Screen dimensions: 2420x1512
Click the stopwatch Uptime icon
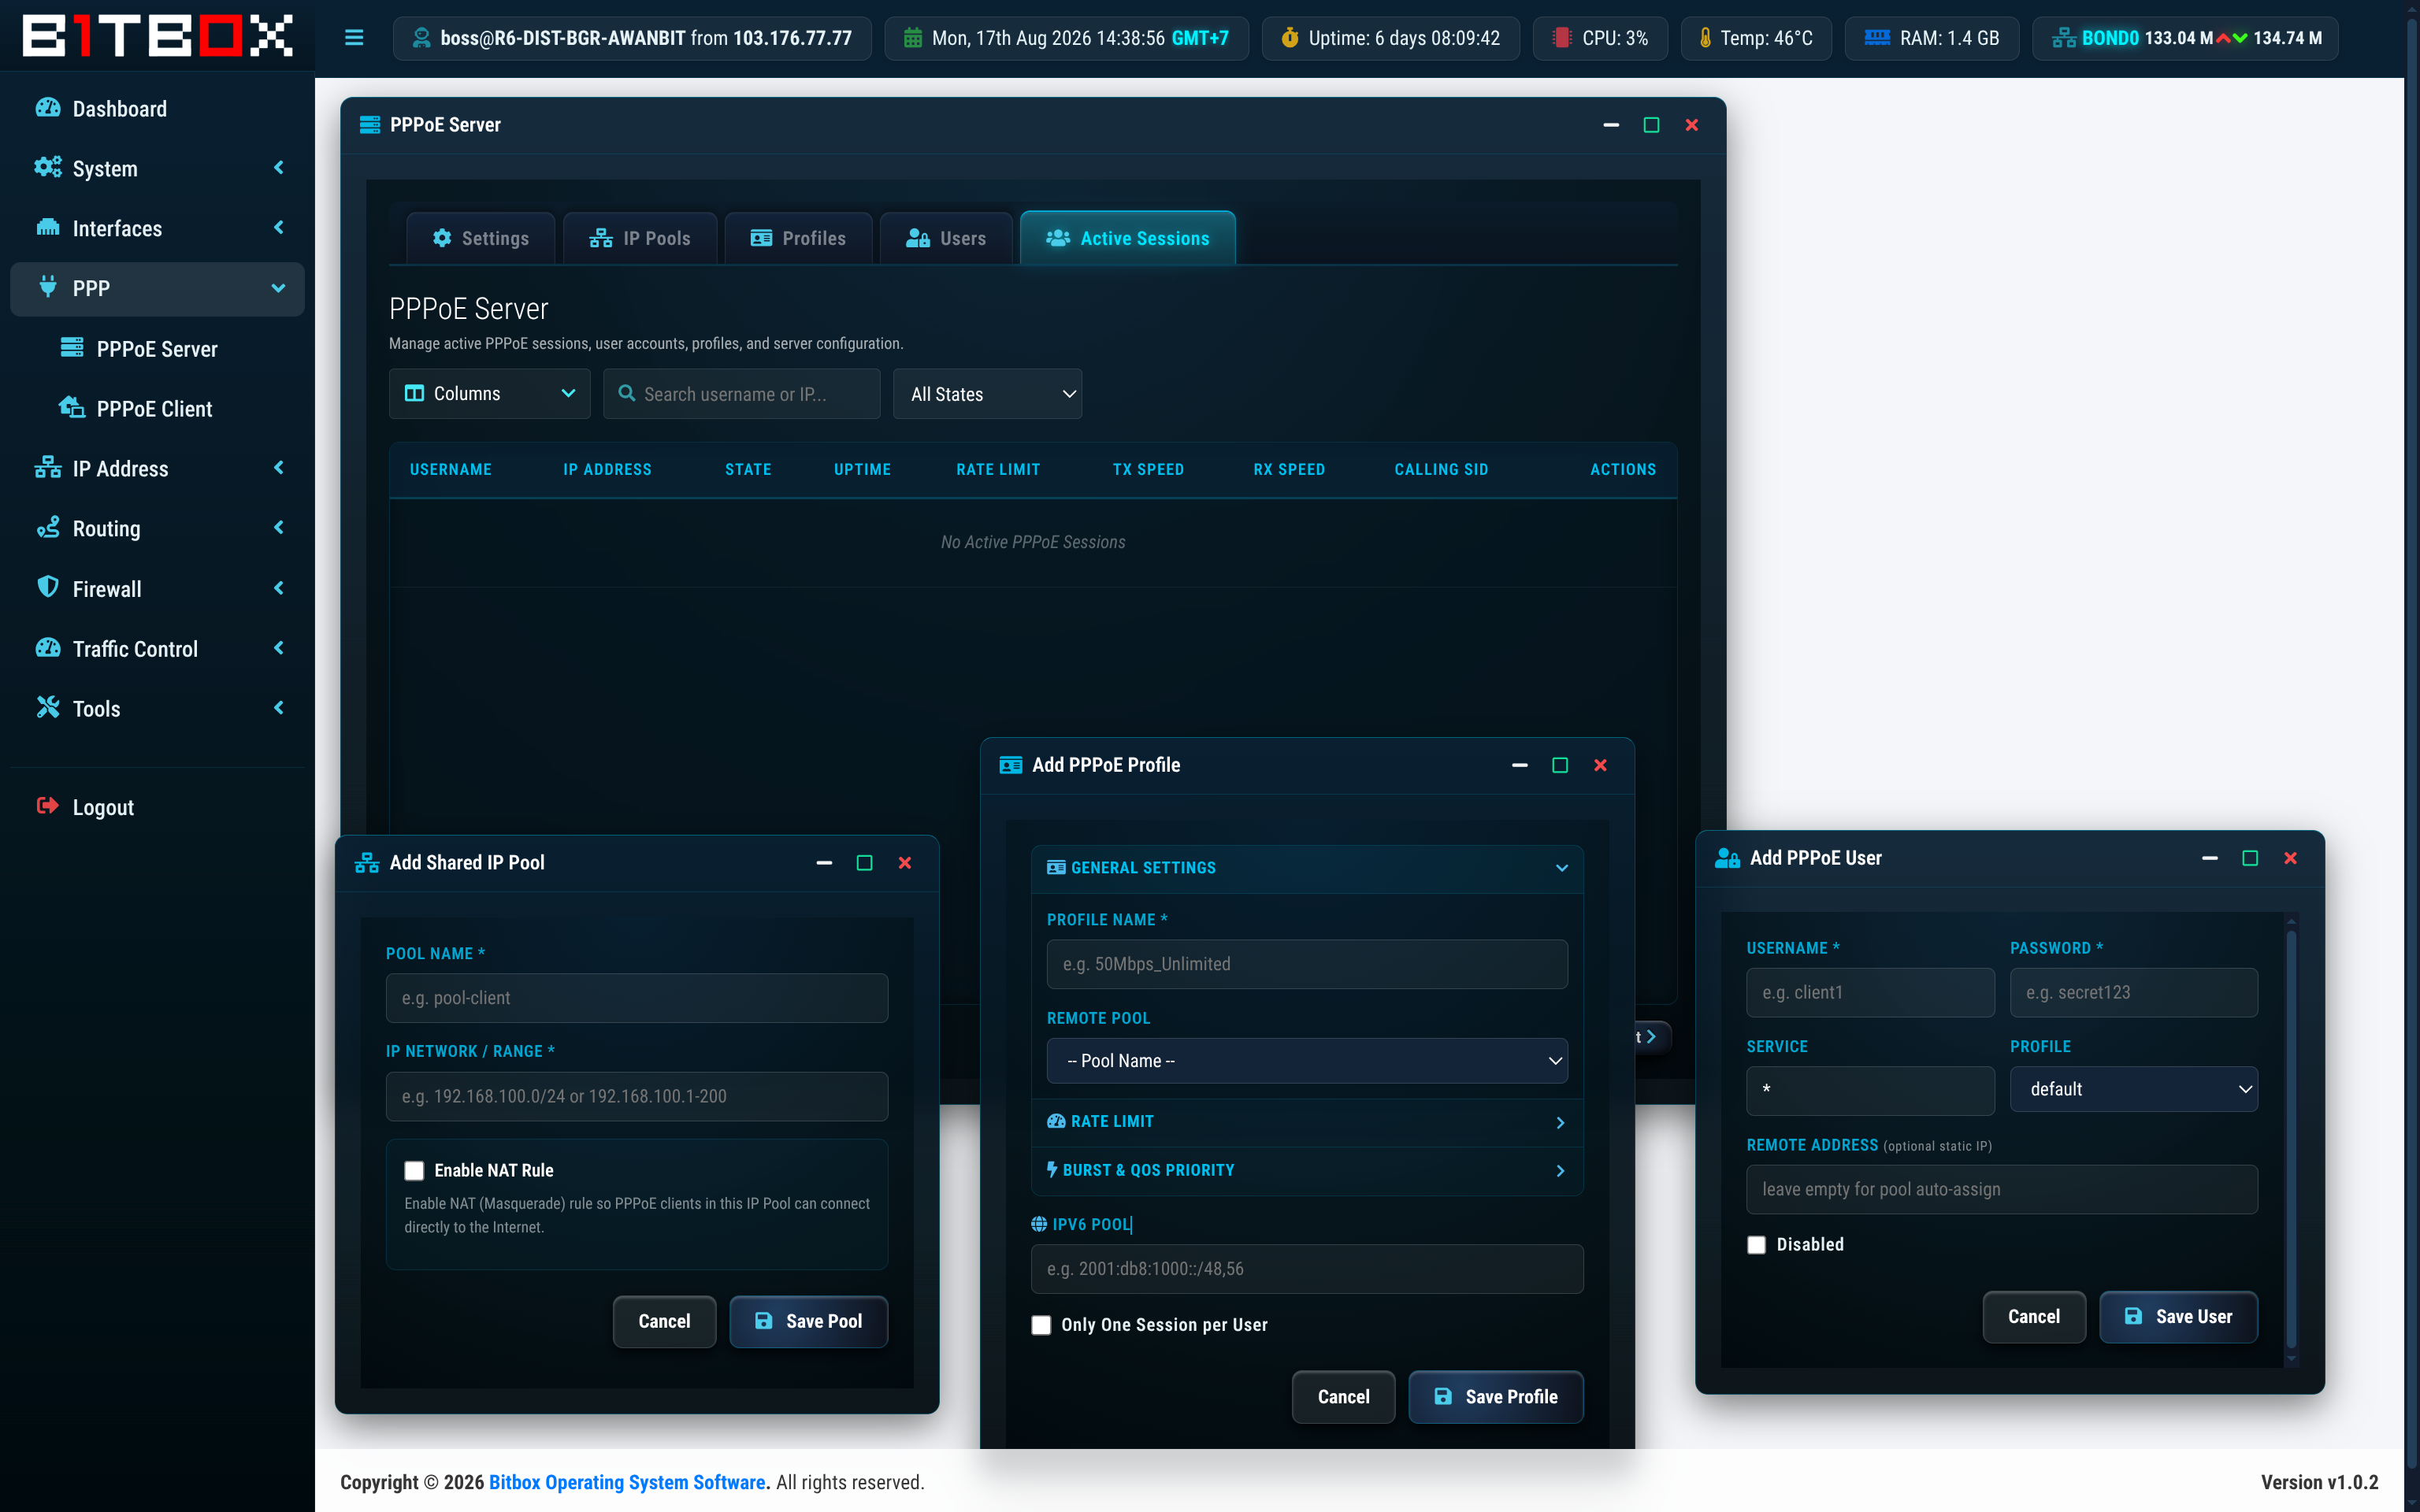pos(1290,38)
